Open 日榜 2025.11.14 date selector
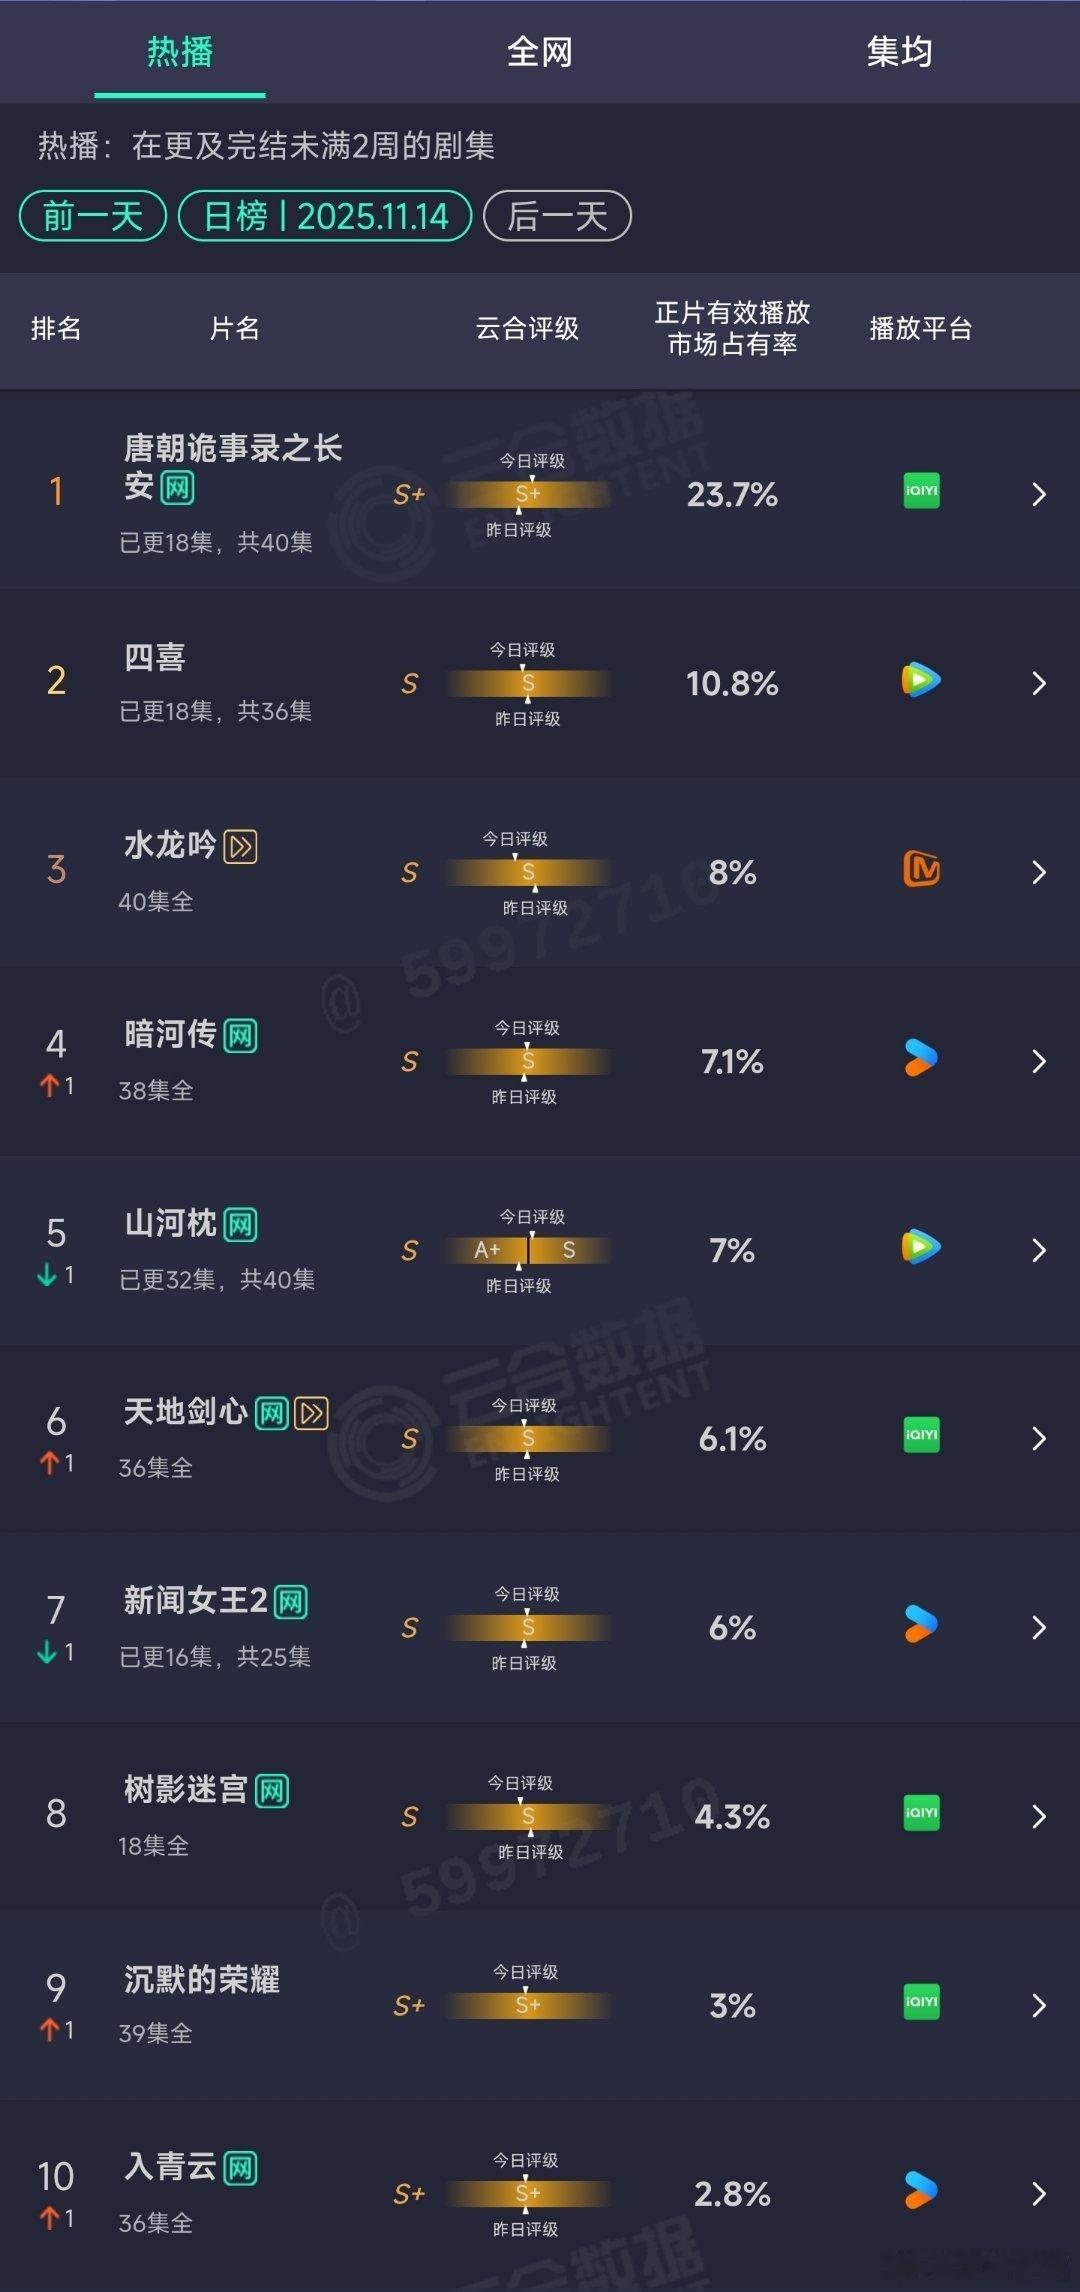This screenshot has height=2292, width=1080. click(325, 216)
